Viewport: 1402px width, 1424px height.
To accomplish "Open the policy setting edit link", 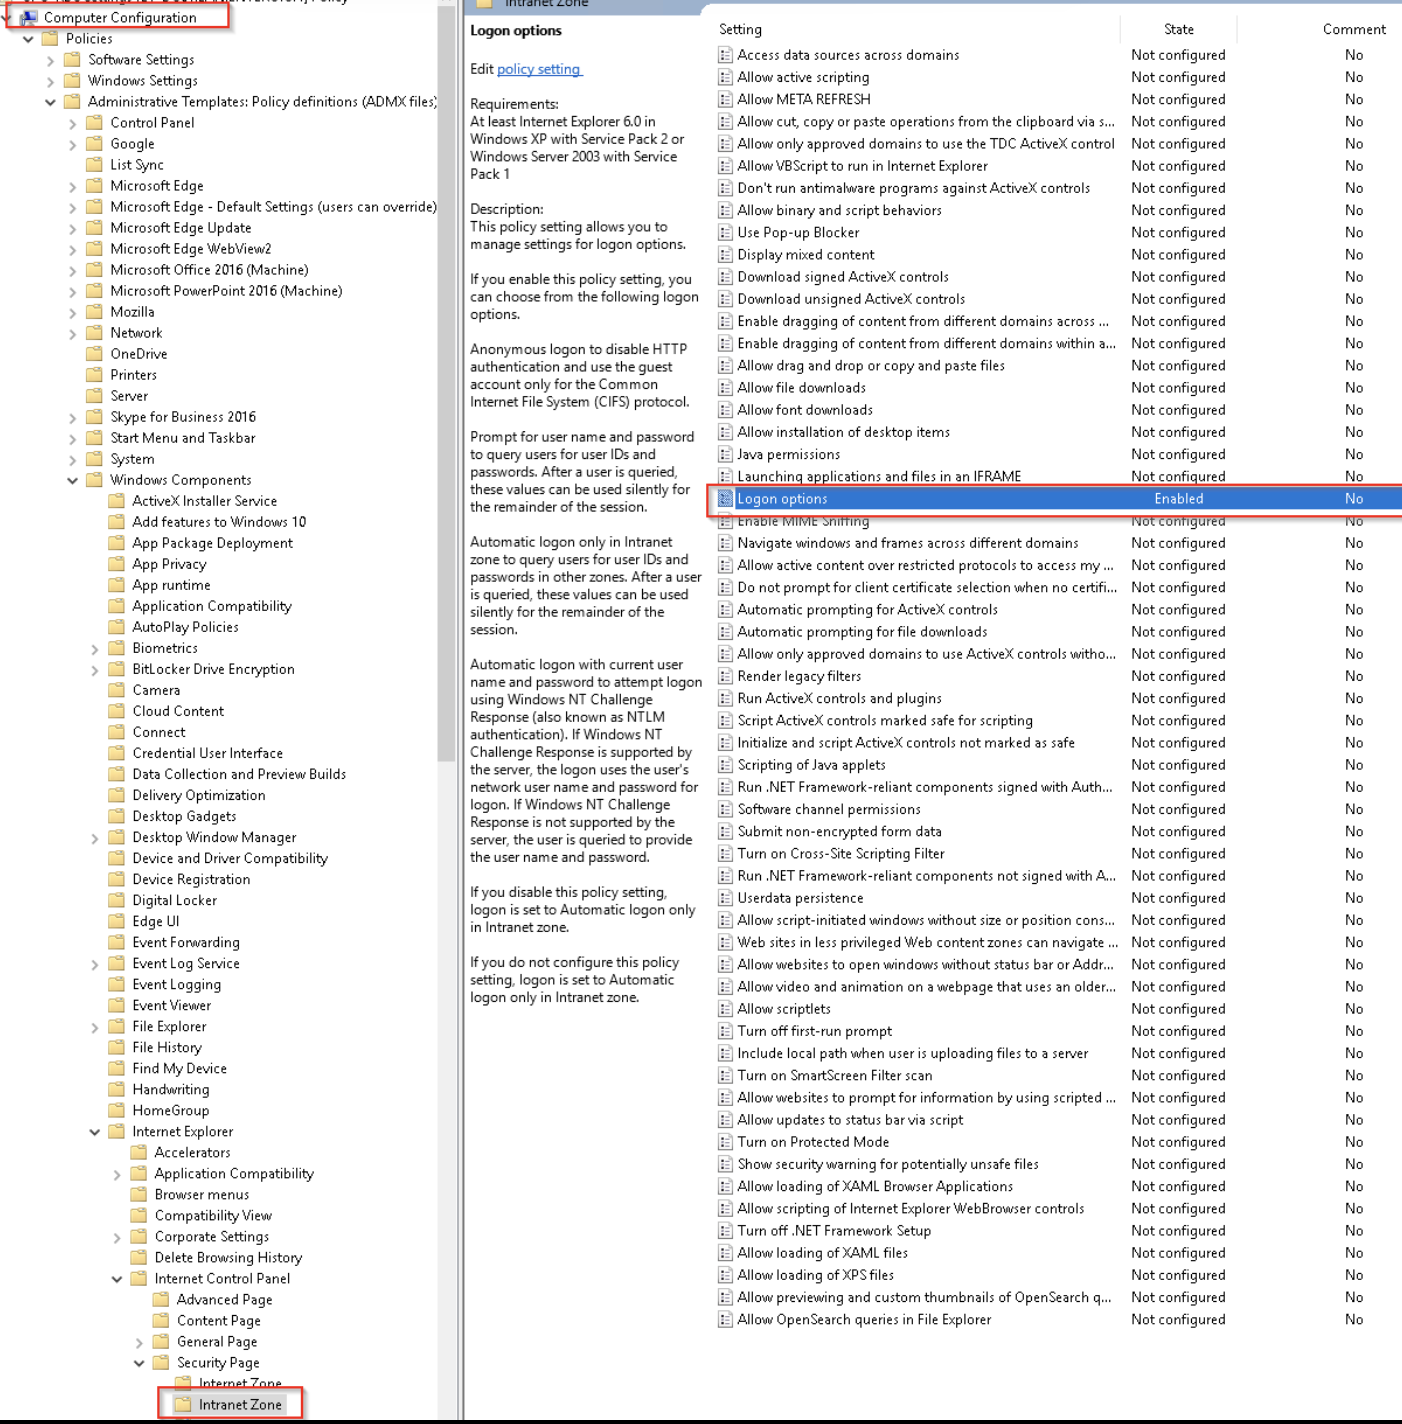I will click(538, 69).
